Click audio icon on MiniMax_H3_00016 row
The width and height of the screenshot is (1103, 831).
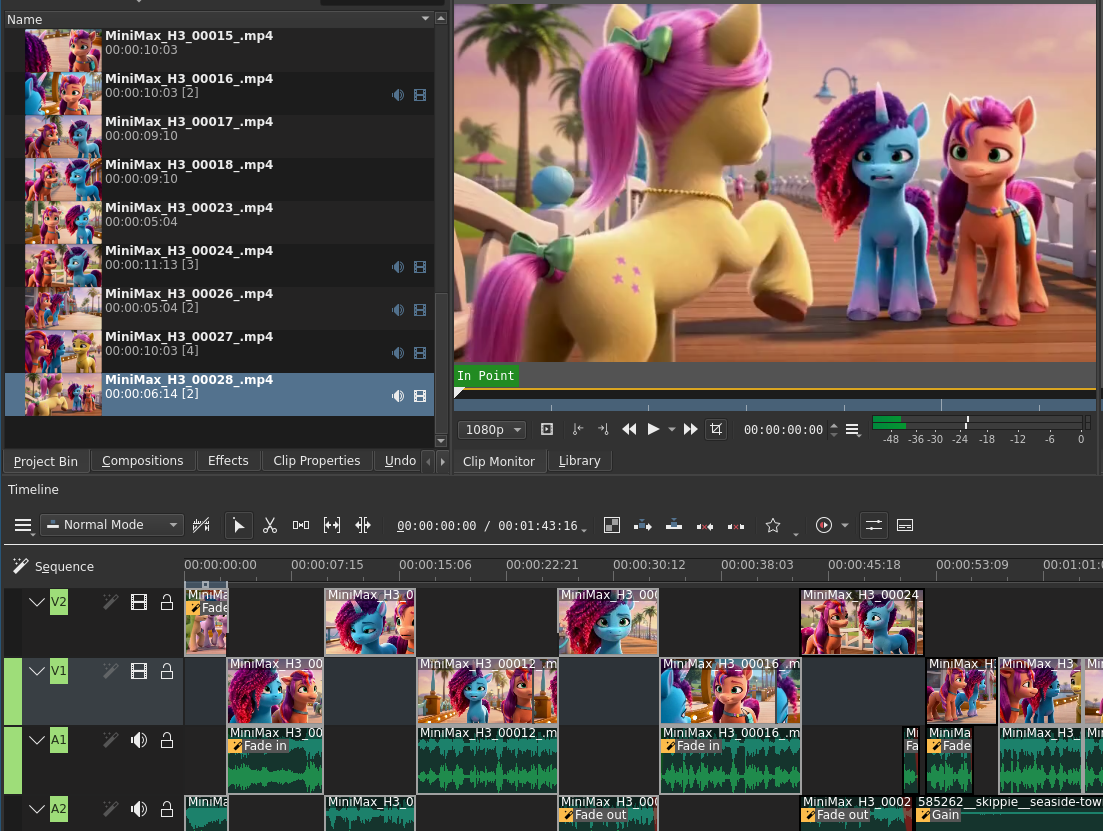click(x=398, y=95)
